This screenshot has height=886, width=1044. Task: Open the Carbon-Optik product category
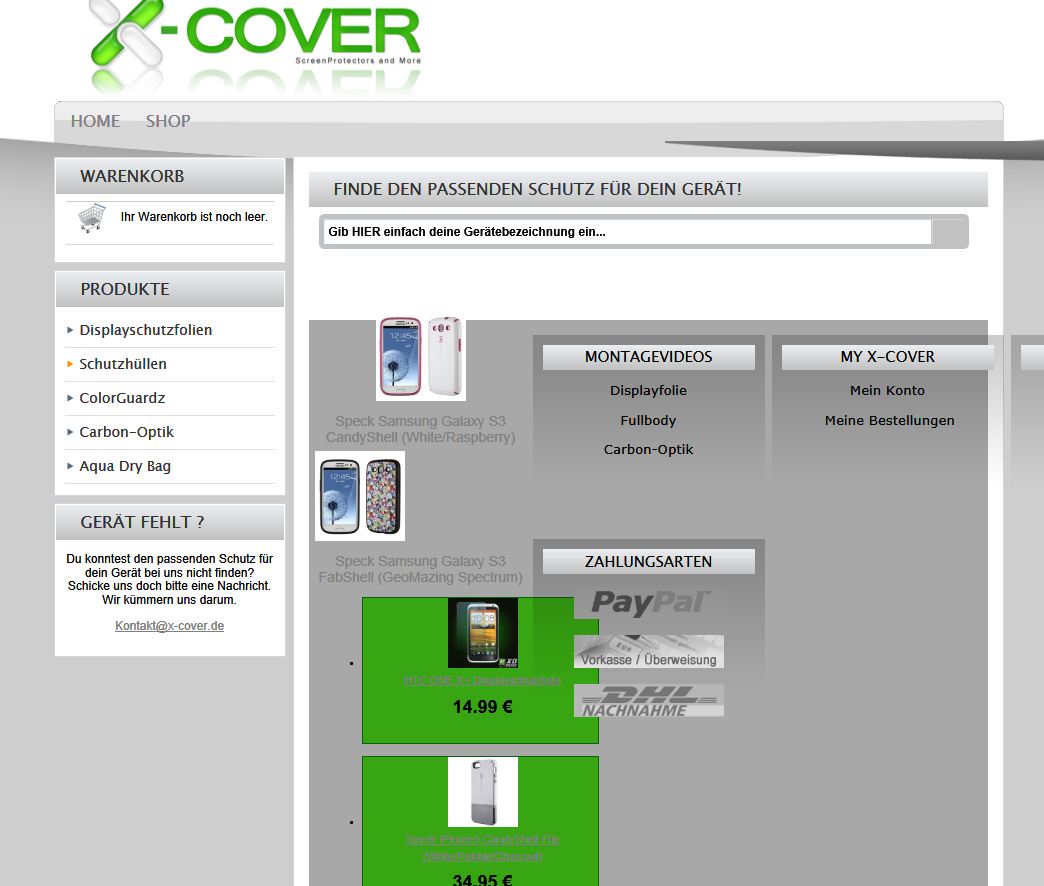point(127,432)
